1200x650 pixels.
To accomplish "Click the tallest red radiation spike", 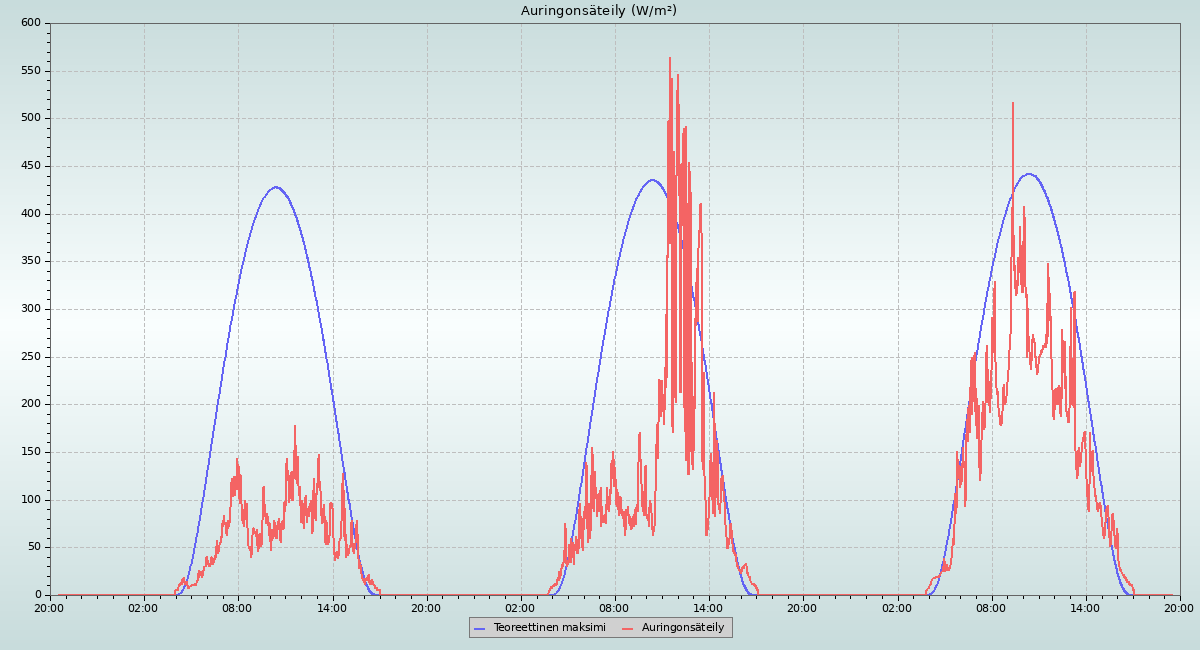I will 670,60.
